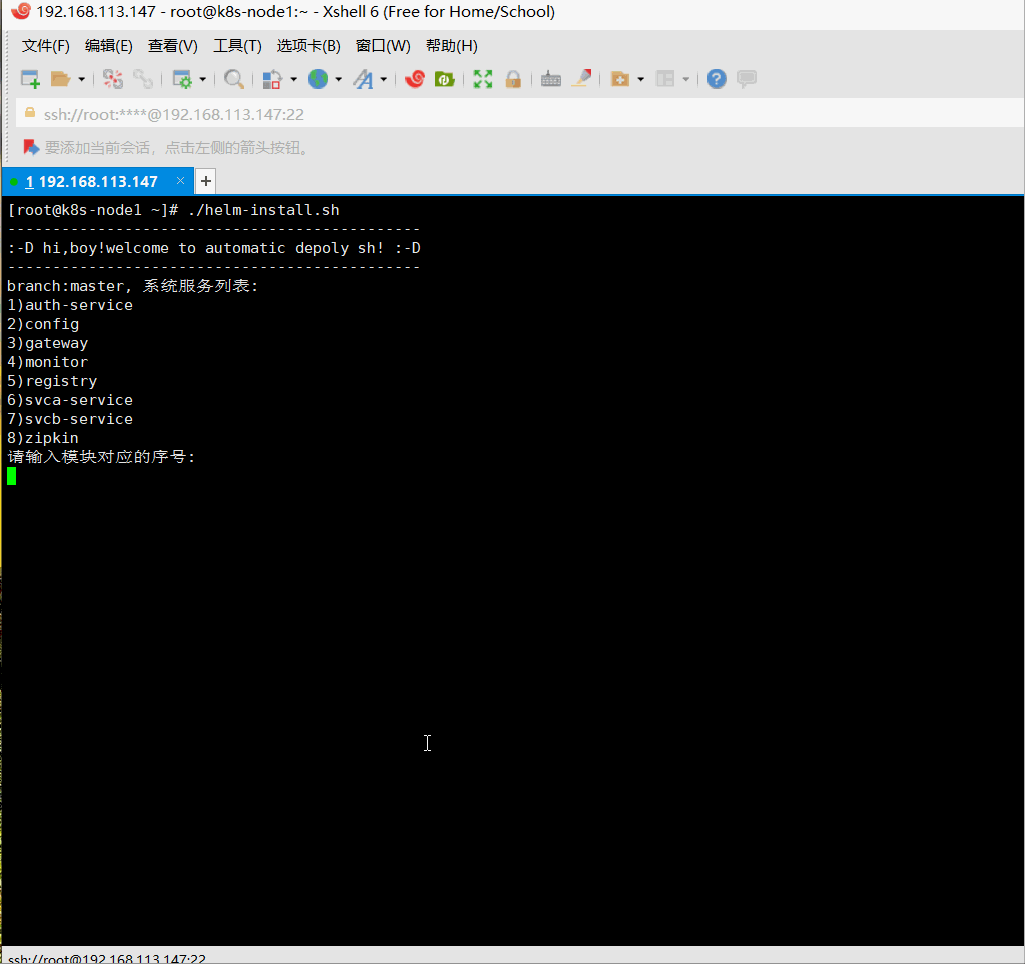
Task: Launch Xftp green file transfer icon
Action: pyautogui.click(x=445, y=79)
